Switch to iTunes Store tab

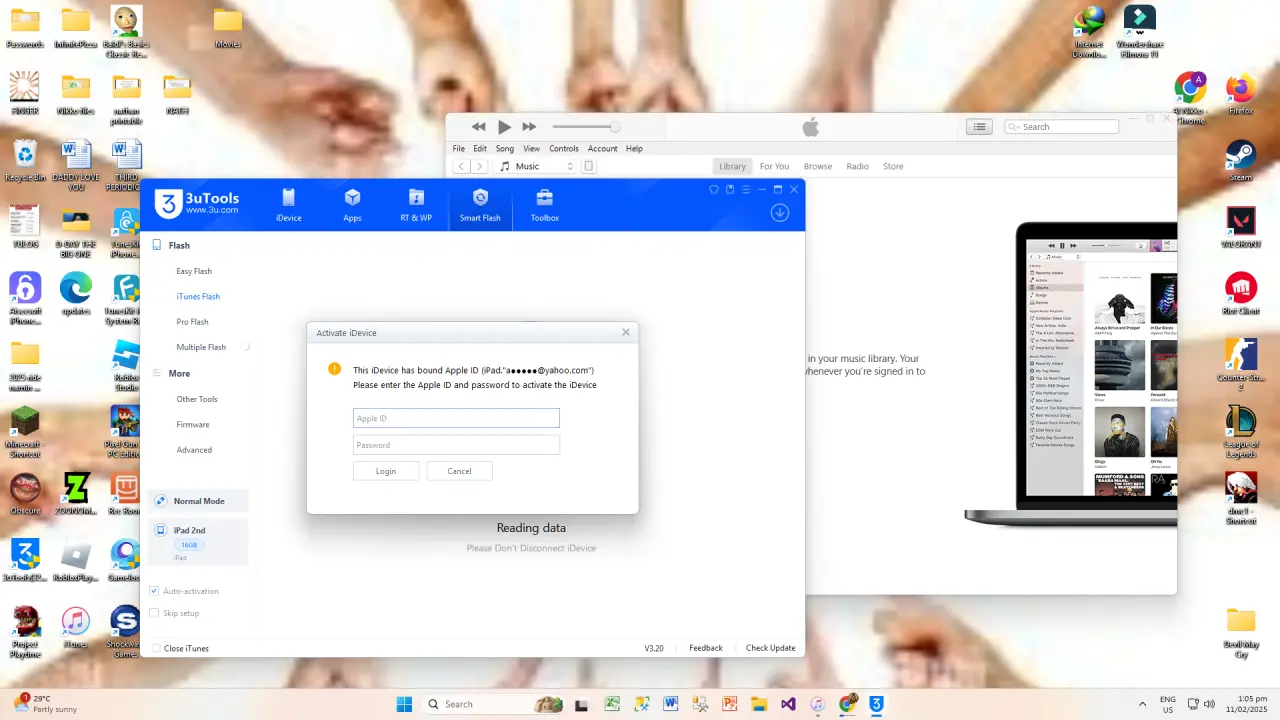pos(893,166)
